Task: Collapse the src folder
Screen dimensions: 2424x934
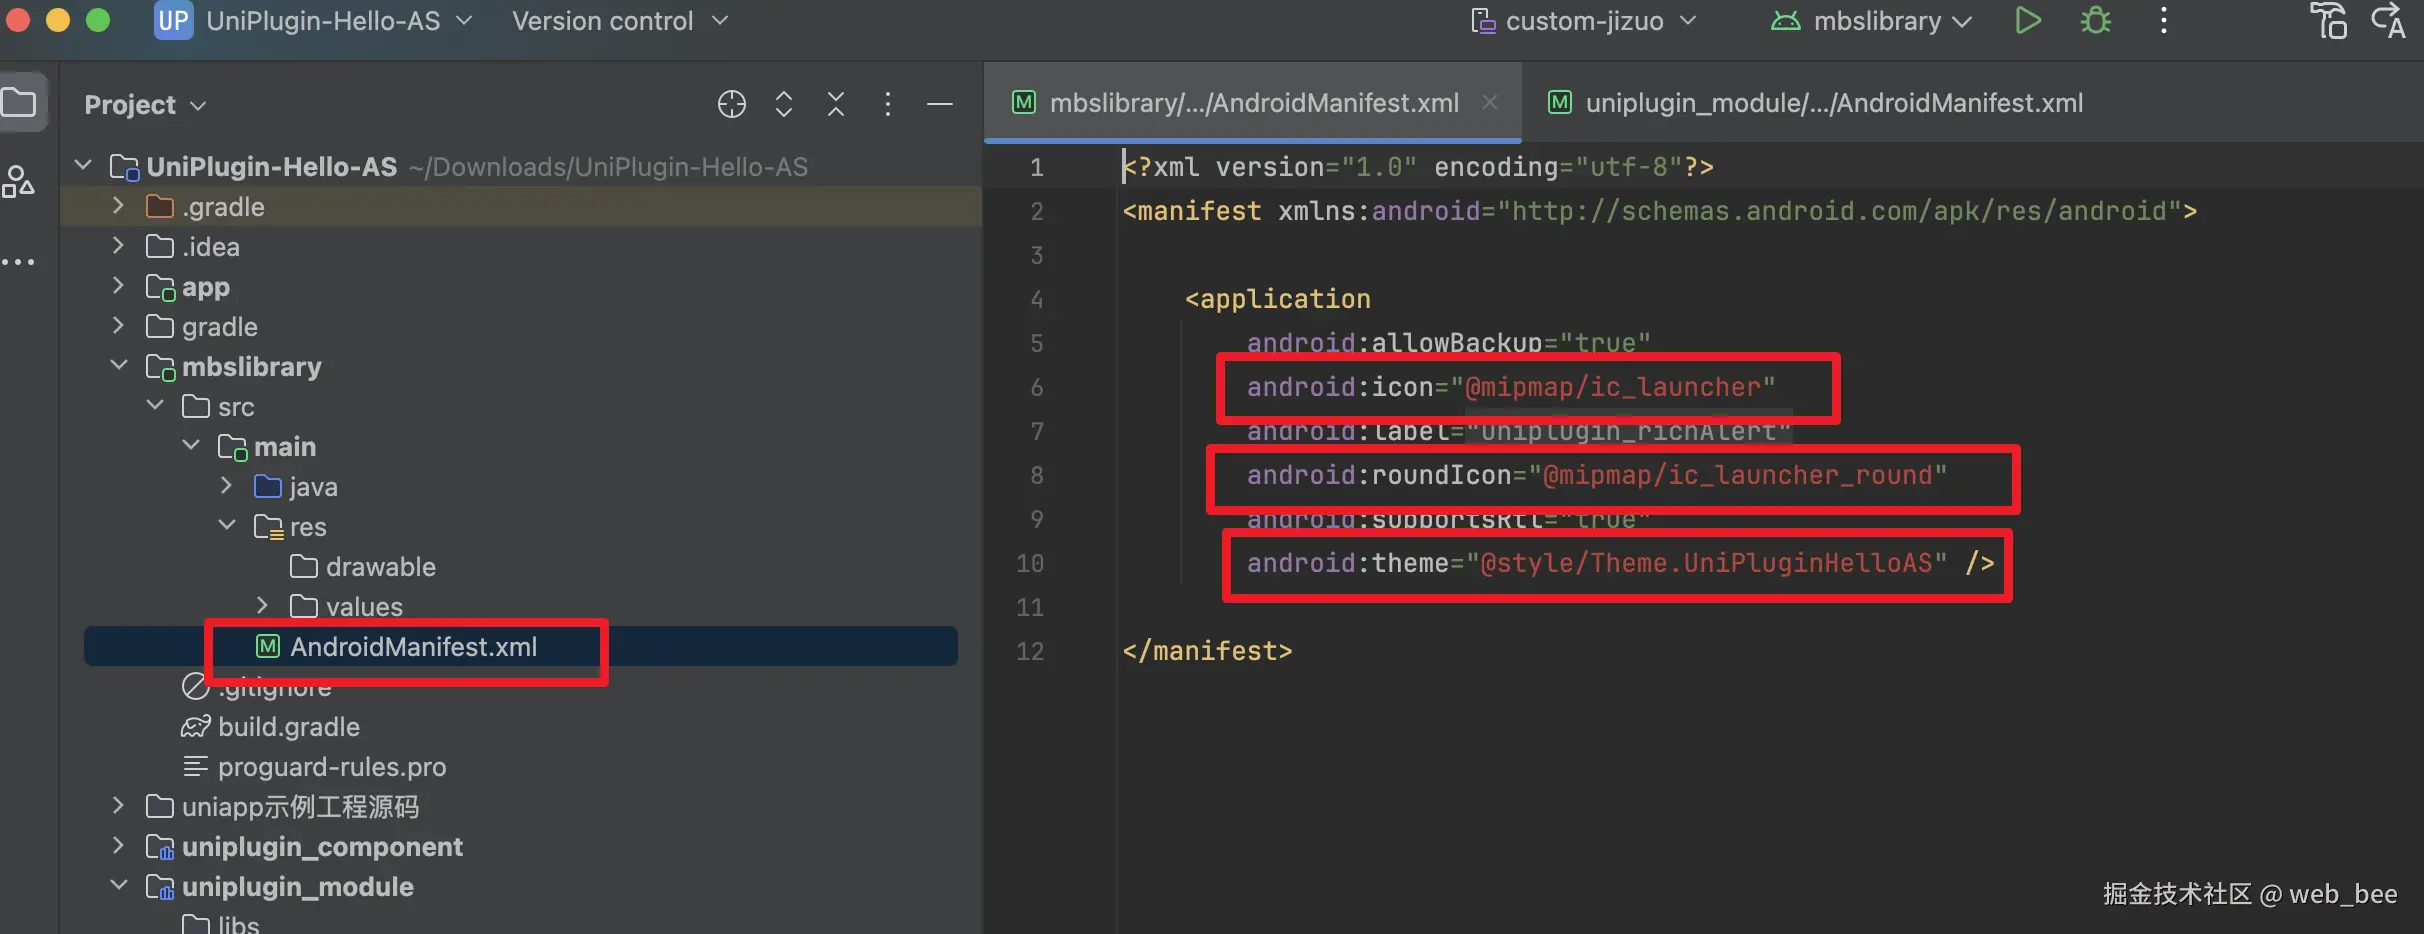Action: pyautogui.click(x=155, y=406)
